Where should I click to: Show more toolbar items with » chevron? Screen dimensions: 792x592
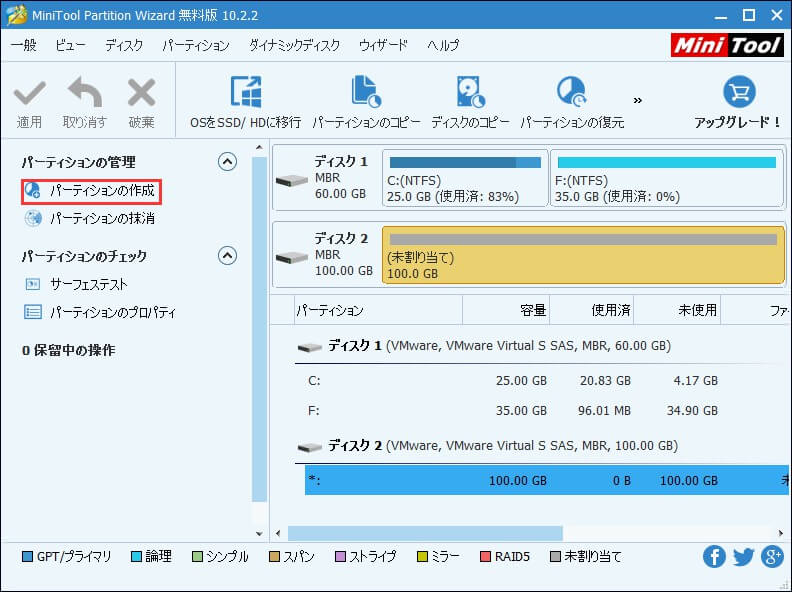click(637, 101)
